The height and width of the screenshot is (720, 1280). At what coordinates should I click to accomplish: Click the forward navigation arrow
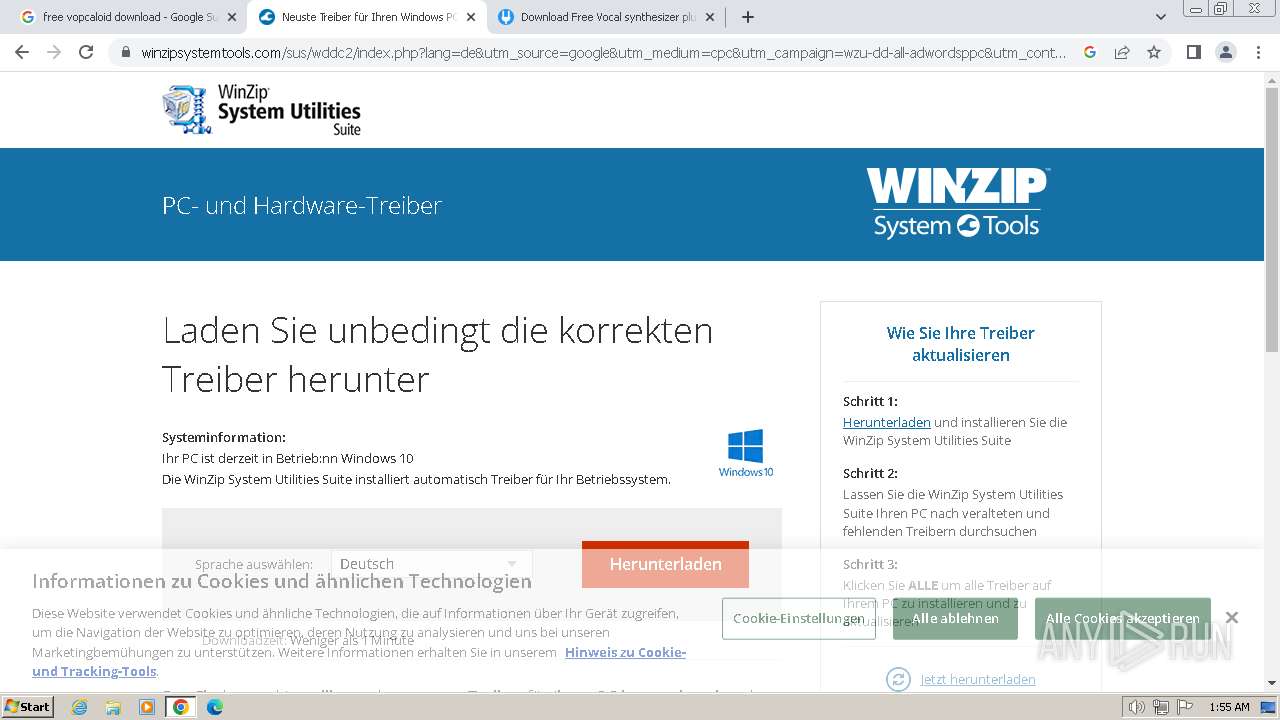54,52
